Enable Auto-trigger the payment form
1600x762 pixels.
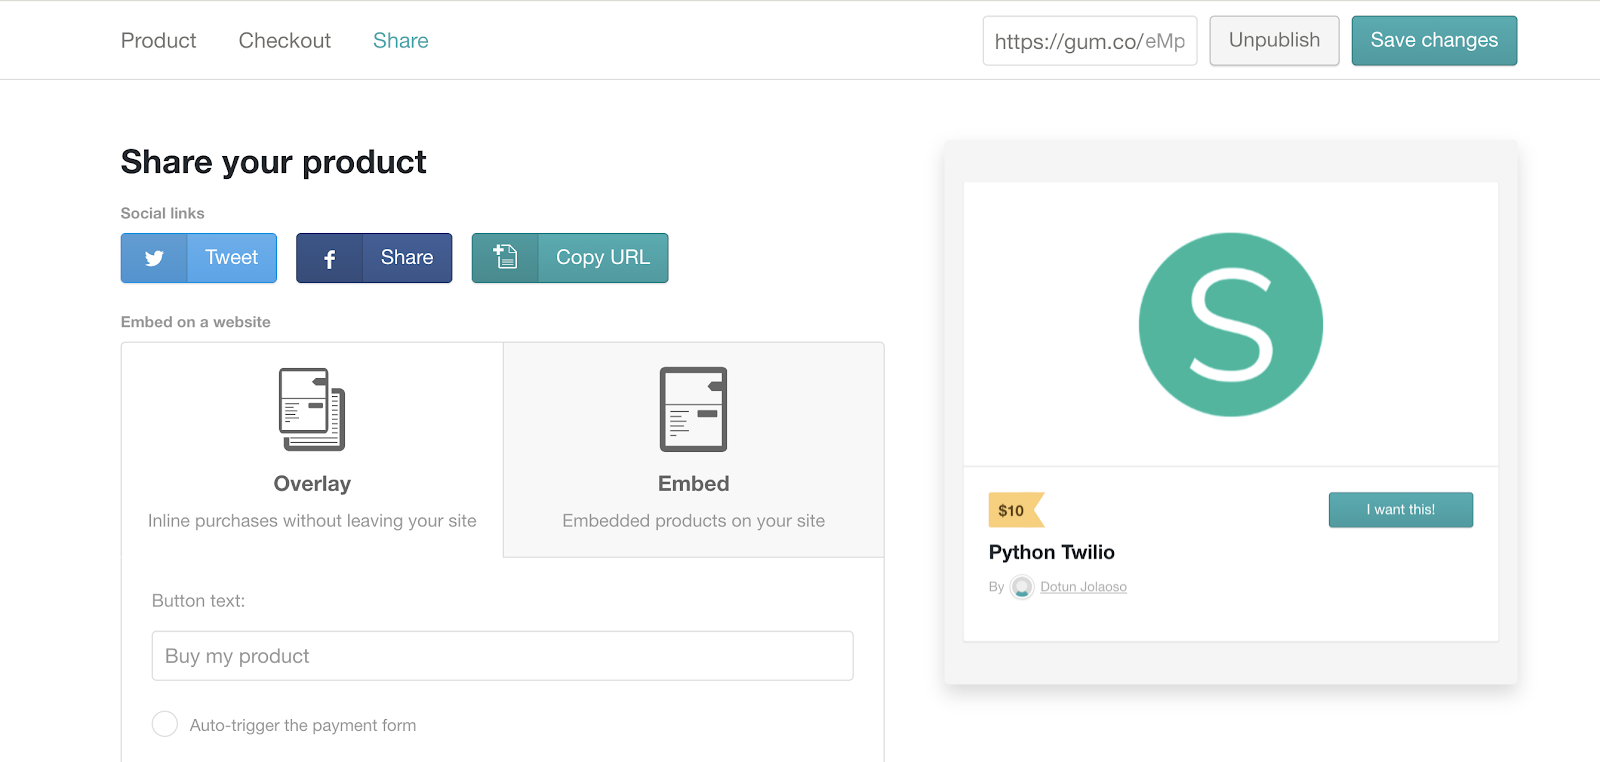(165, 724)
